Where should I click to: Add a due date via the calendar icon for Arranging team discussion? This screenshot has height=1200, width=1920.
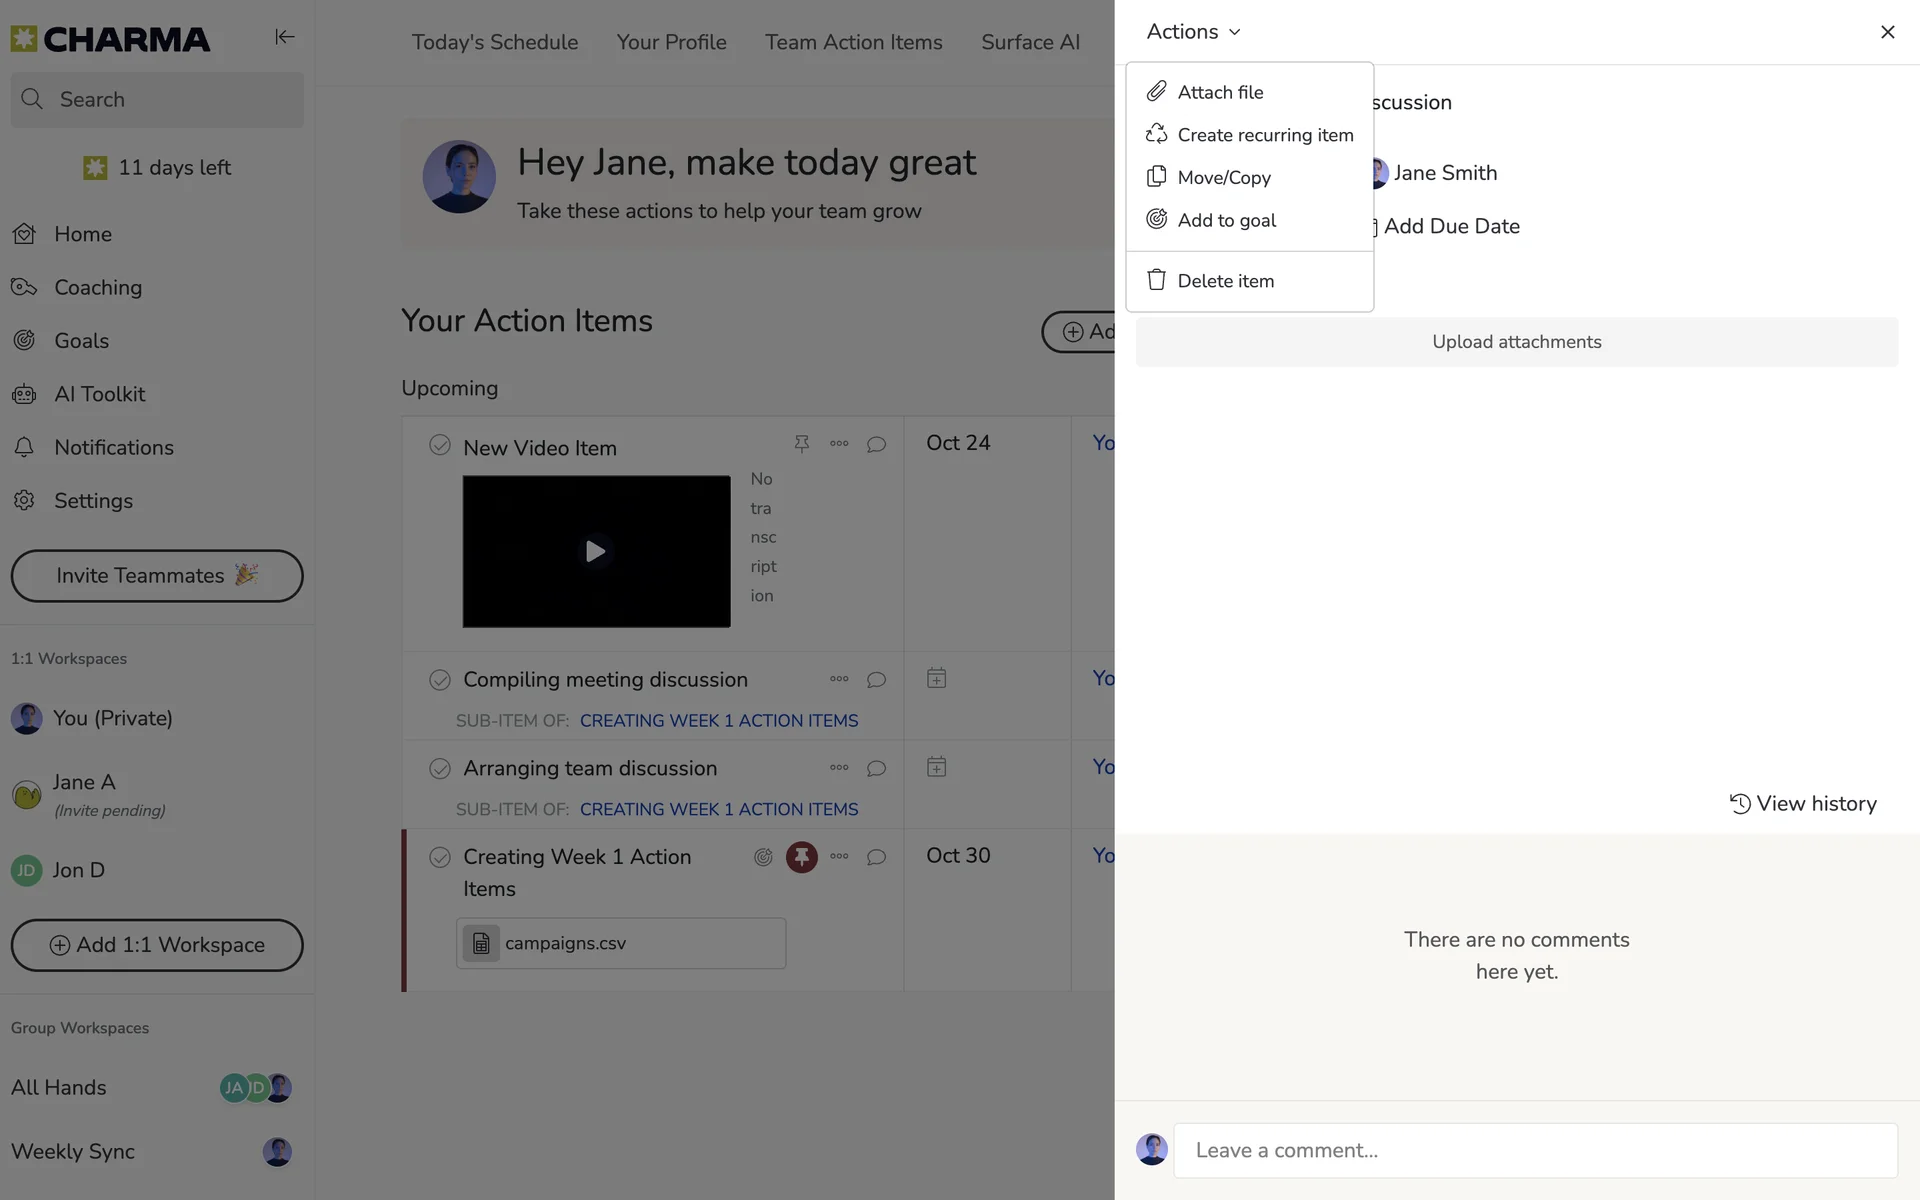click(x=936, y=768)
